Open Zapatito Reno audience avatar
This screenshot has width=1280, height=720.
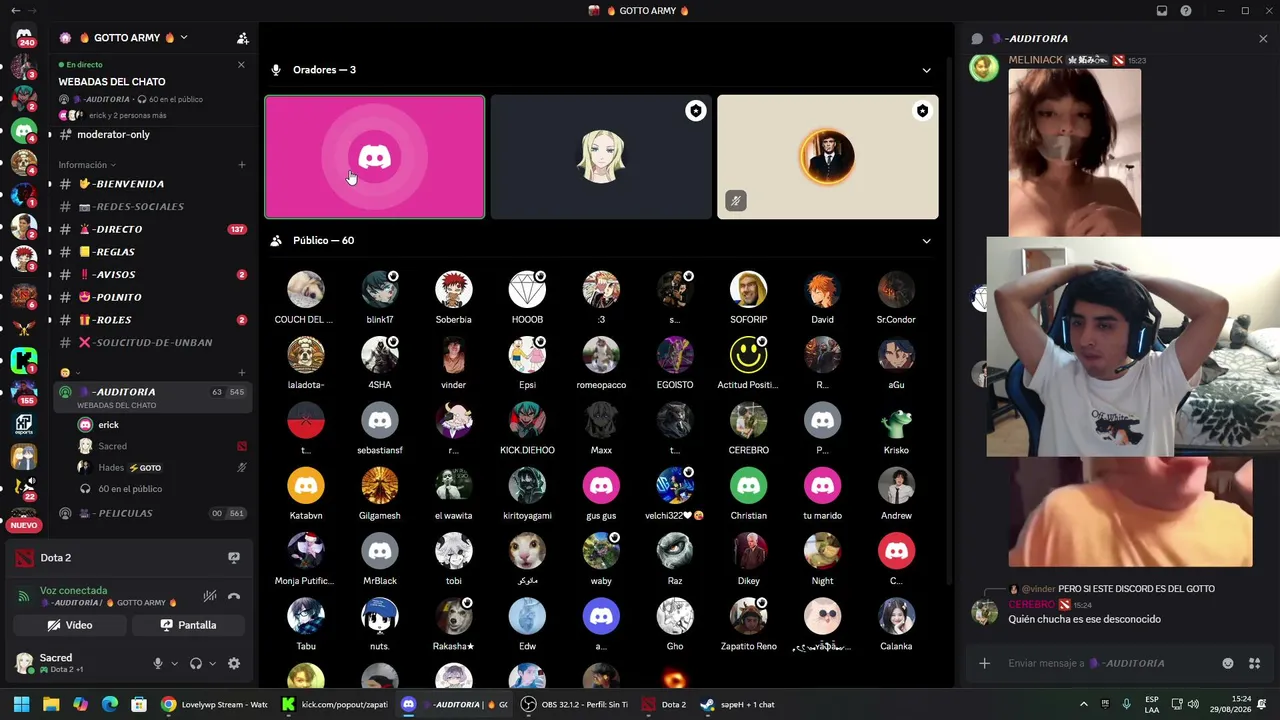tap(749, 617)
